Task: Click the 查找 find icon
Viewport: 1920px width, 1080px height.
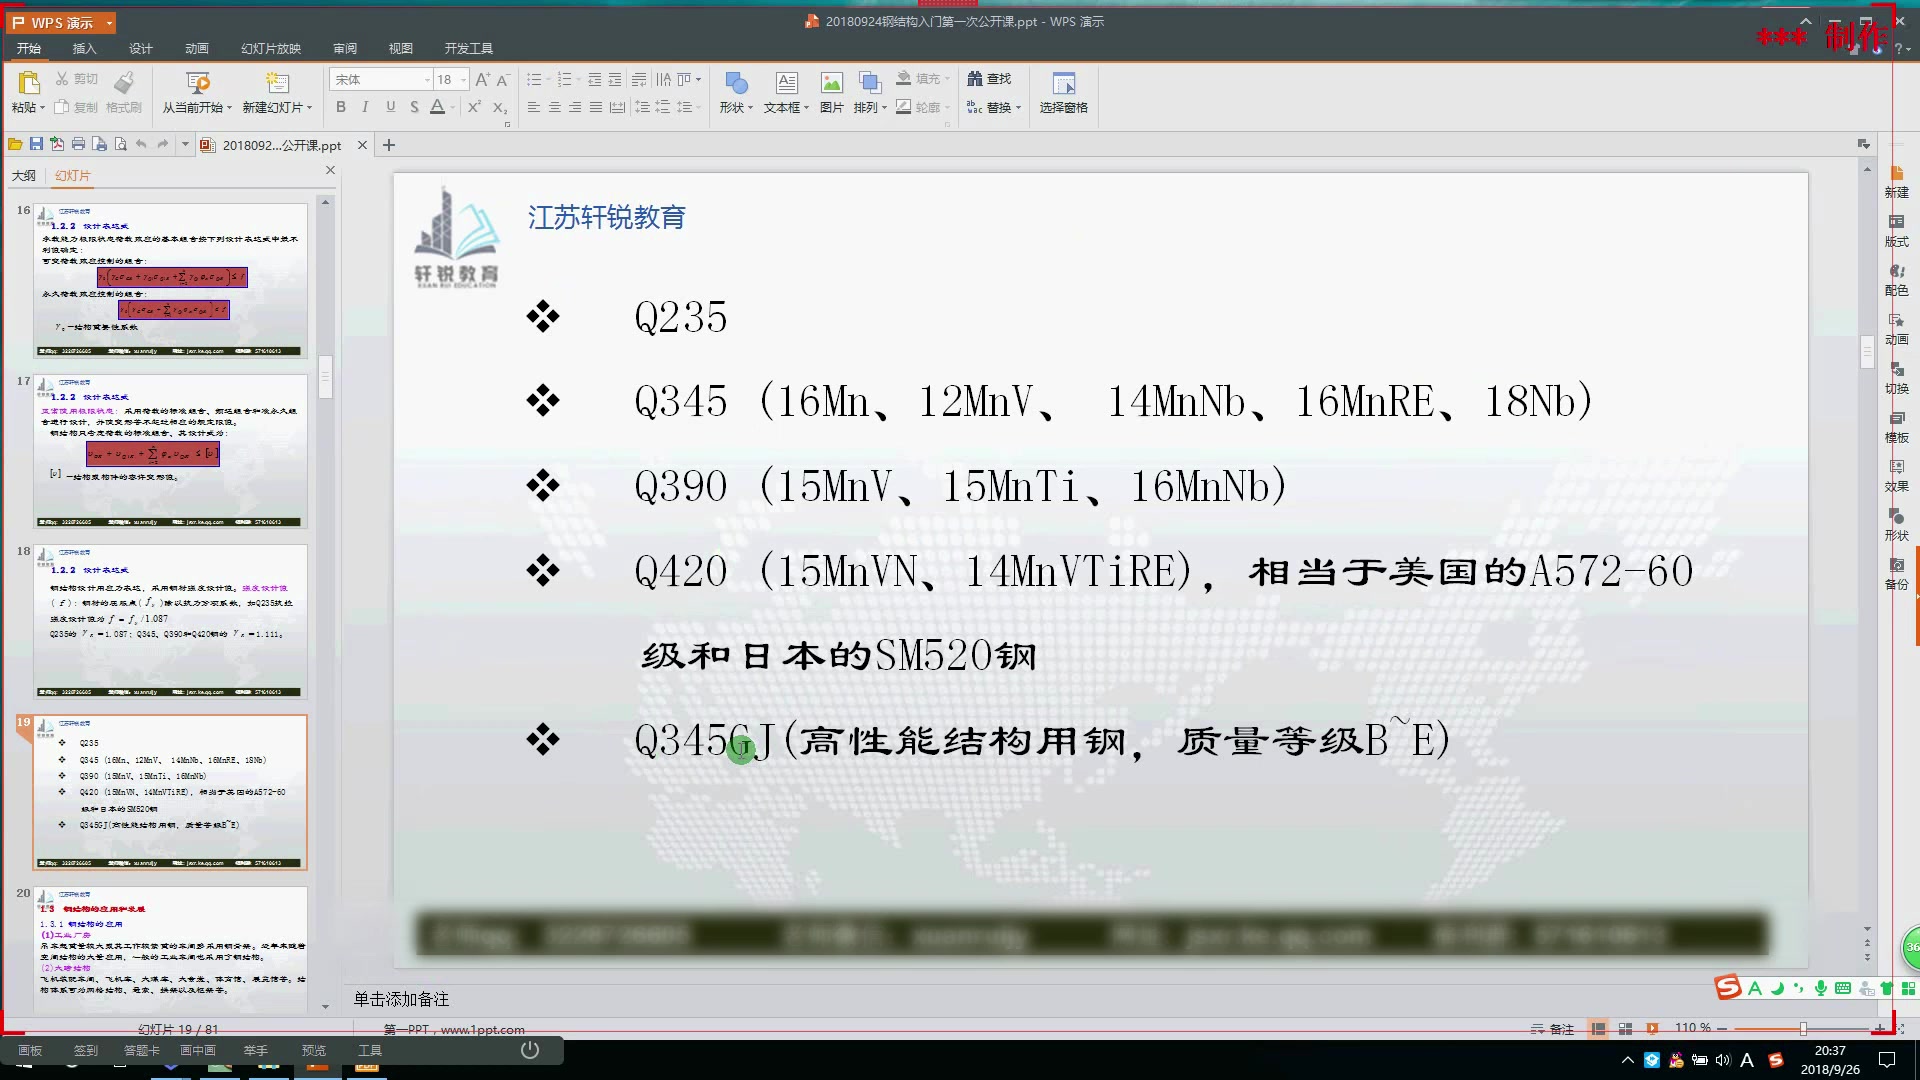Action: [x=989, y=79]
